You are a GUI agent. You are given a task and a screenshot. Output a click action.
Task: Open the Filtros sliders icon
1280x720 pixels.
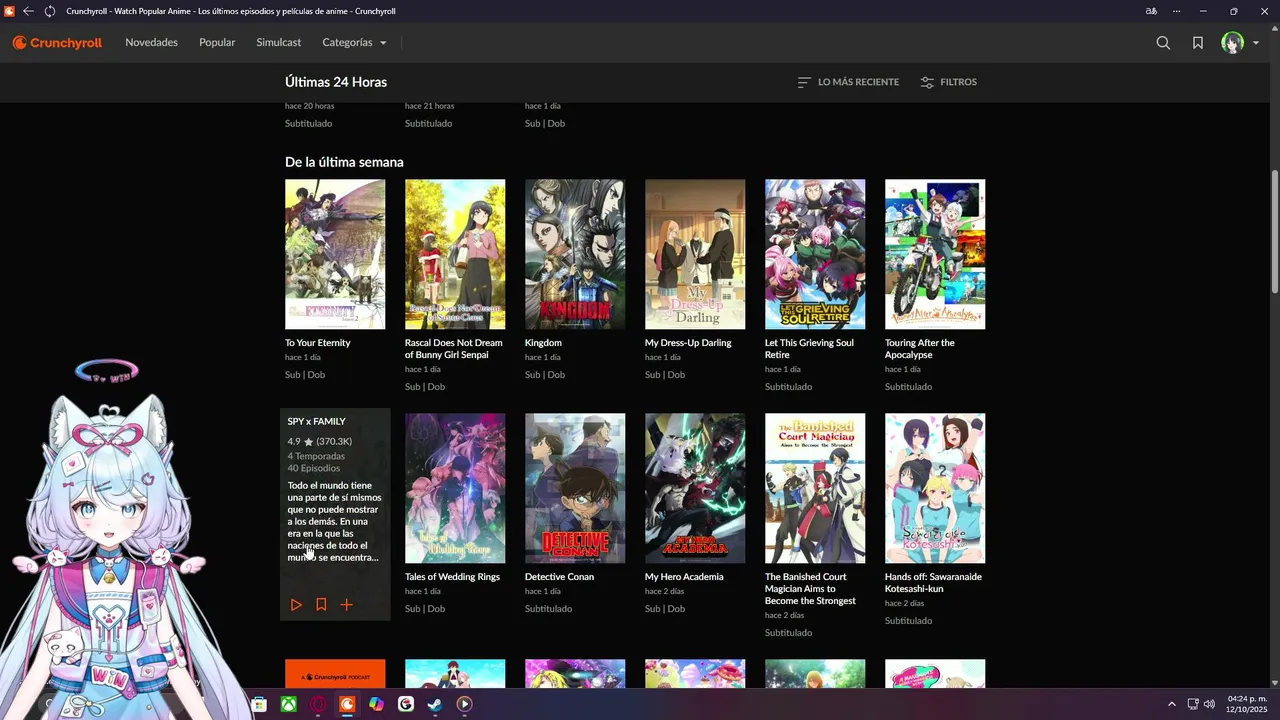pos(927,82)
